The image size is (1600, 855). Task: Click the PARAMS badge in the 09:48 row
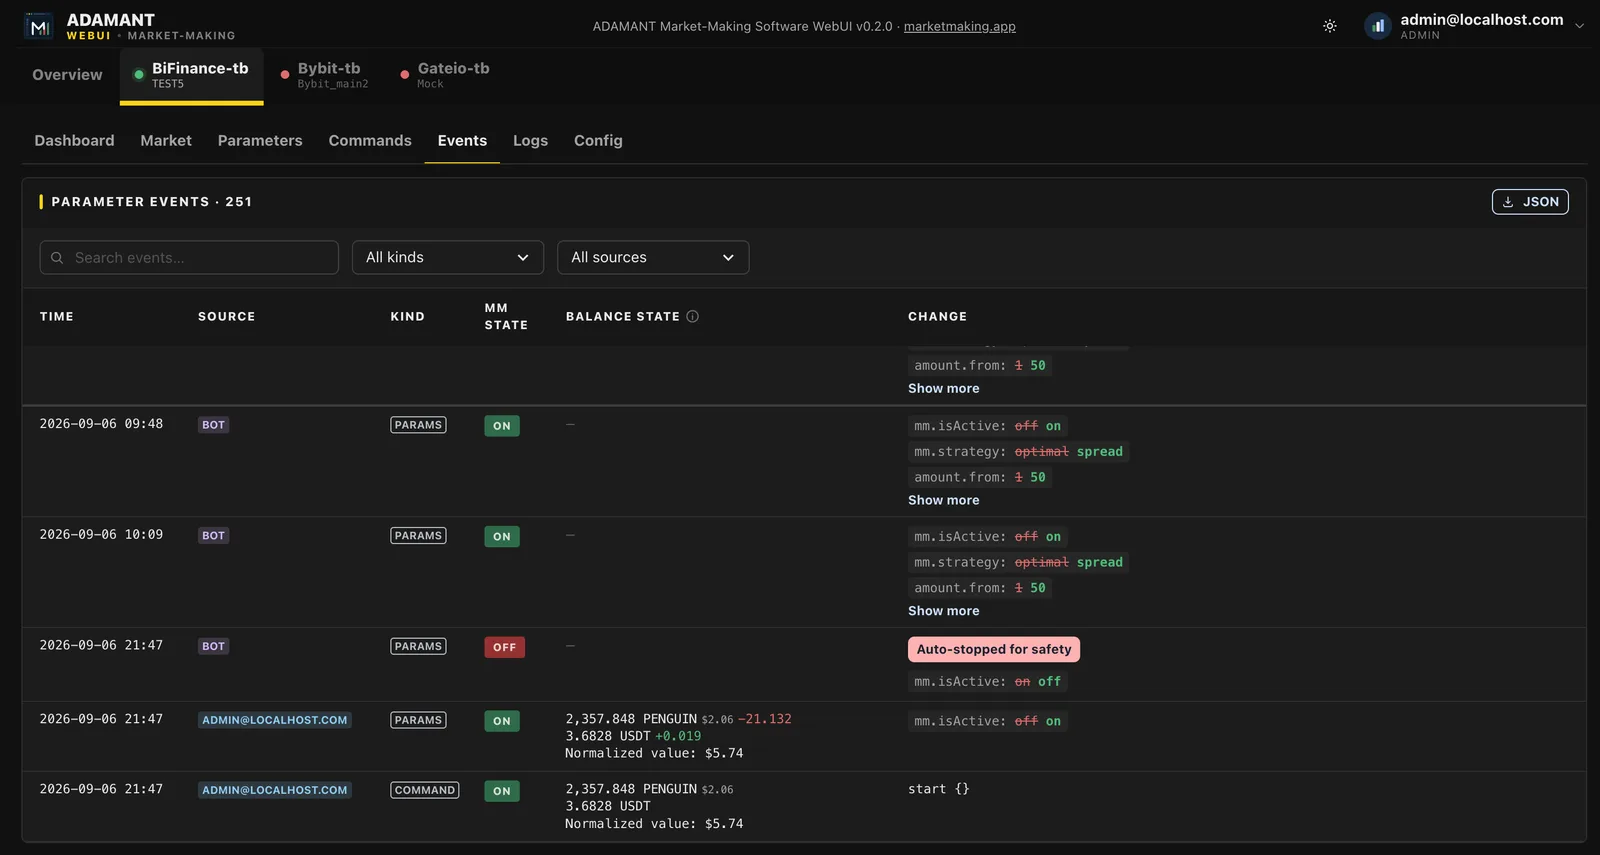418,425
